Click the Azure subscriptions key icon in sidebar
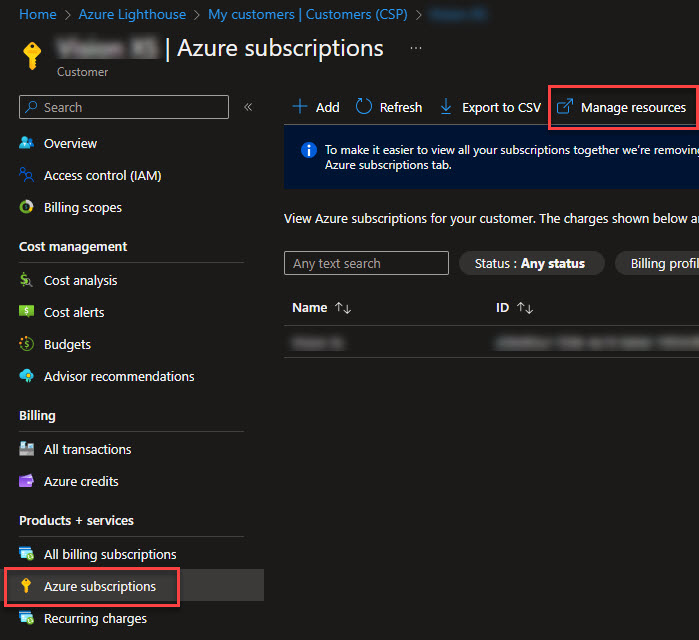 click(26, 586)
